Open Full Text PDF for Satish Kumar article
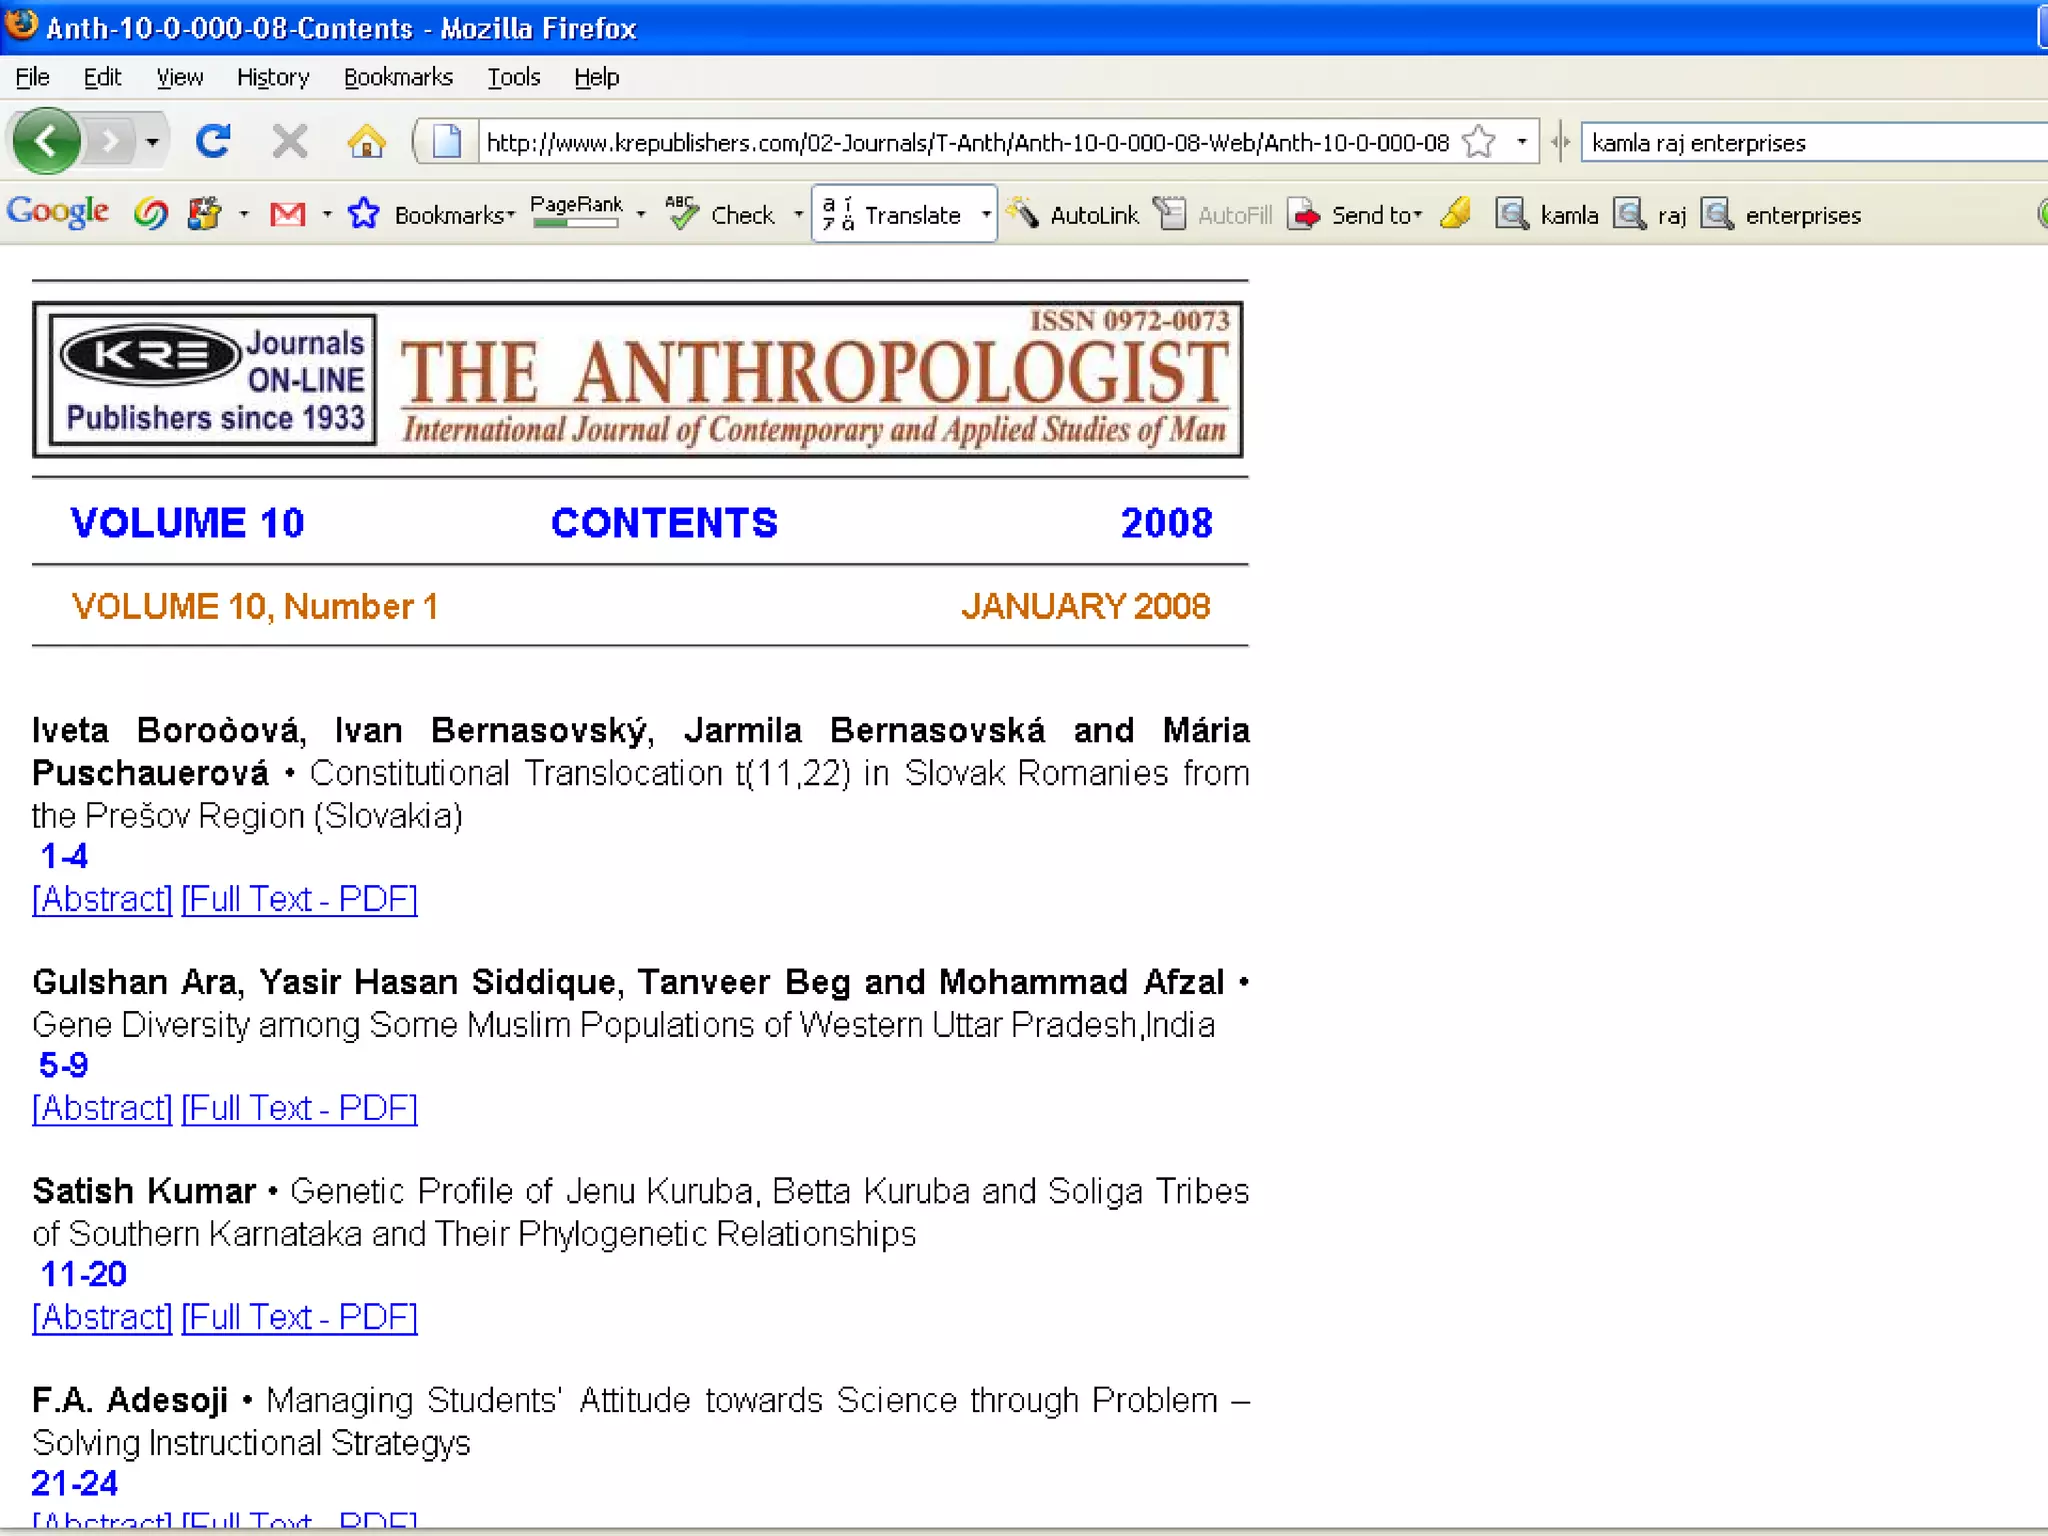2048x1536 pixels. 299,1317
